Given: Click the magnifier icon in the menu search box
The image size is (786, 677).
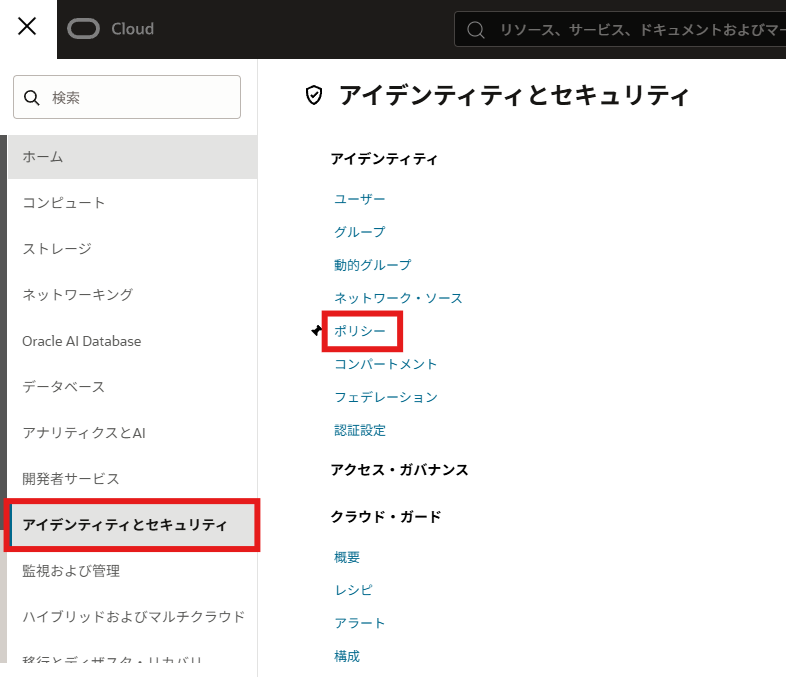Looking at the screenshot, I should [32, 98].
